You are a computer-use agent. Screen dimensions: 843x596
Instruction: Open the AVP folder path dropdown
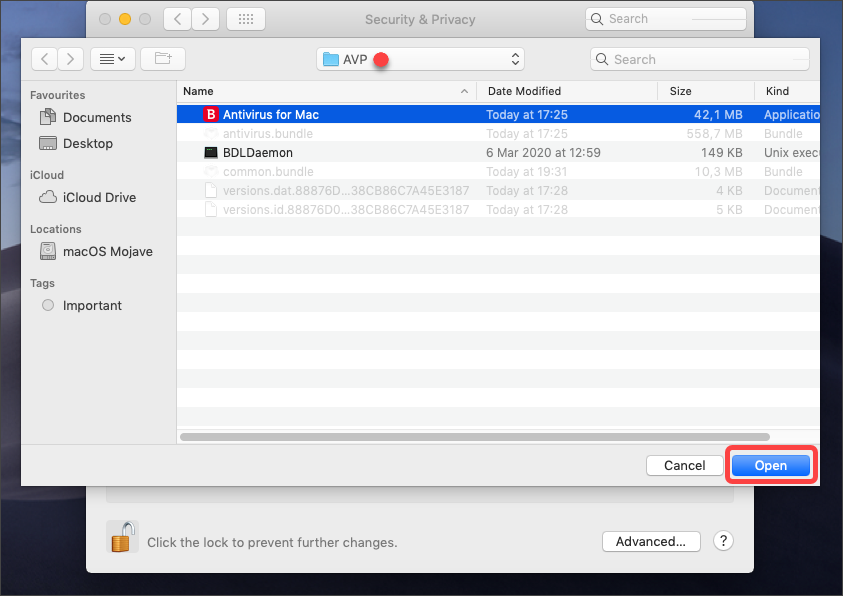coord(420,59)
